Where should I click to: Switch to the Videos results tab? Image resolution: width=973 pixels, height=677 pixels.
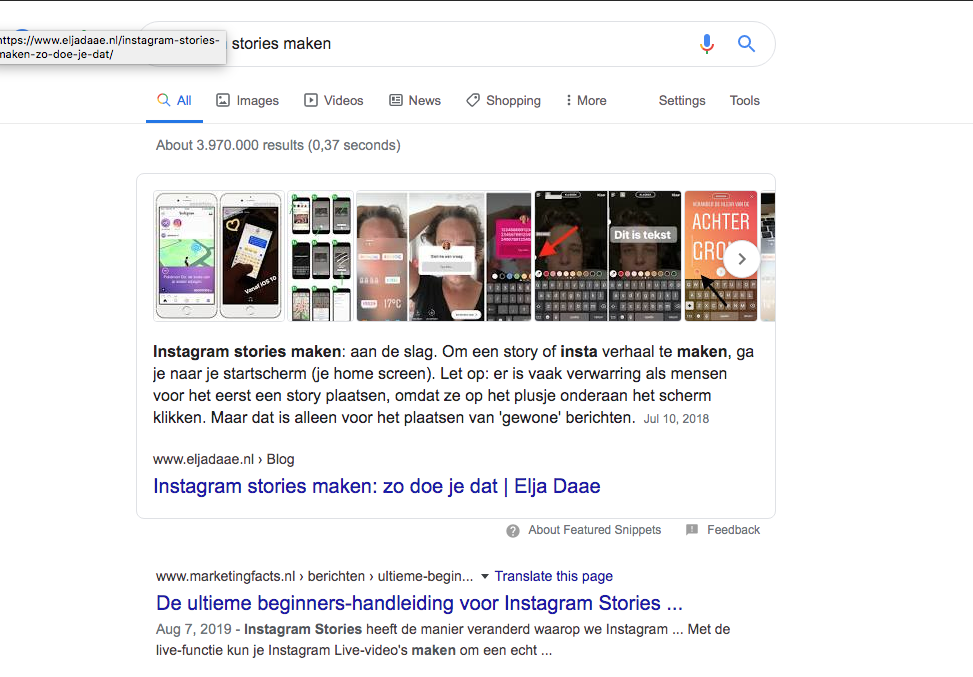[x=333, y=101]
